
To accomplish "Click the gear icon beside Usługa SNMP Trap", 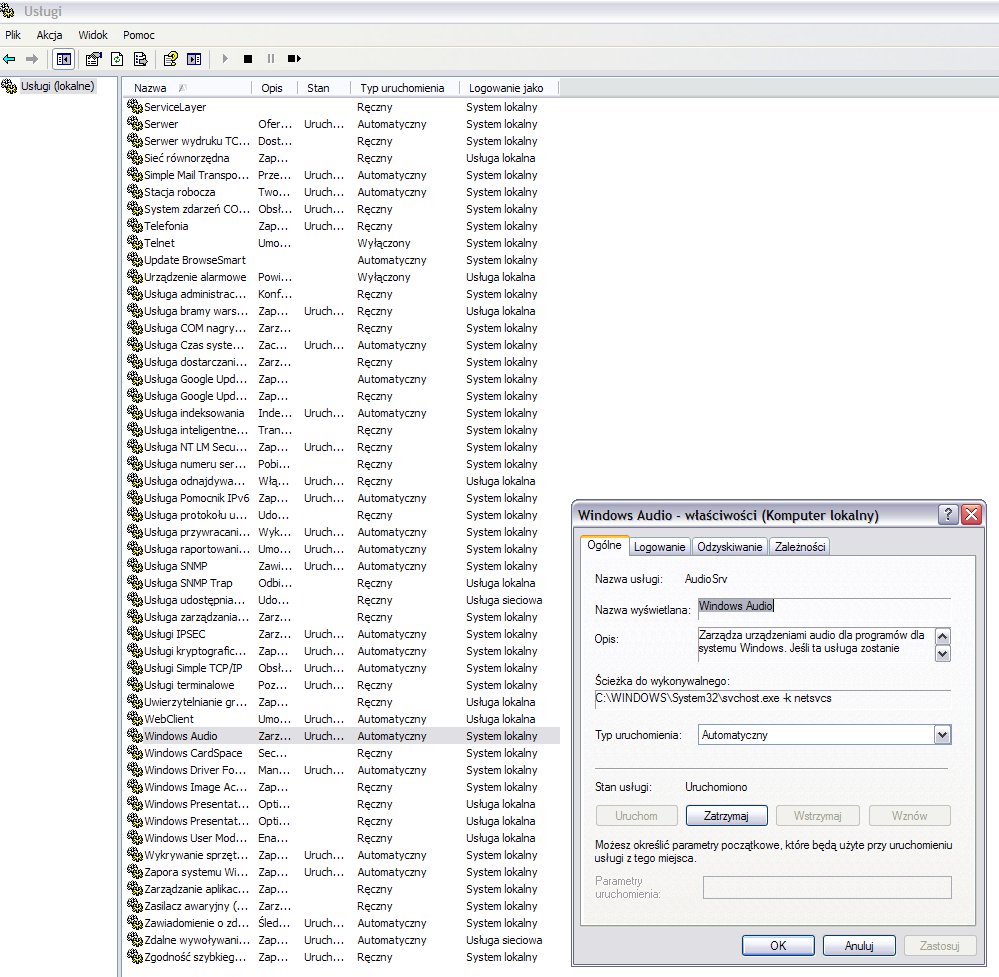I will point(134,583).
